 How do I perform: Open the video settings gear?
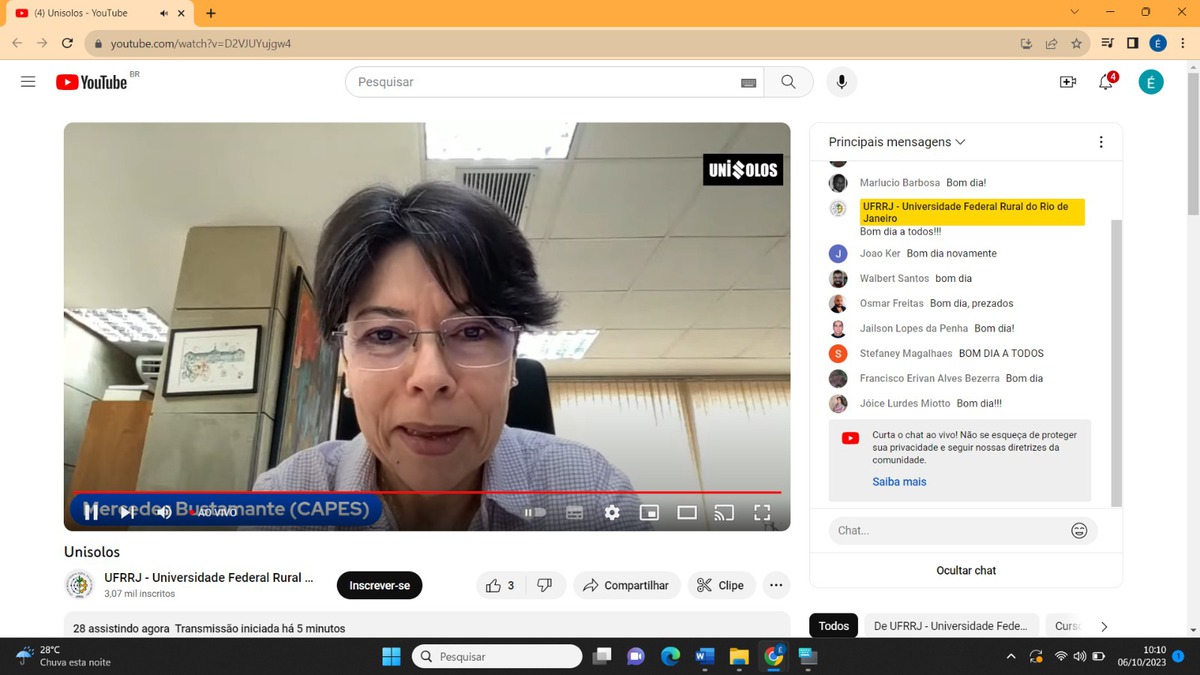pos(612,513)
